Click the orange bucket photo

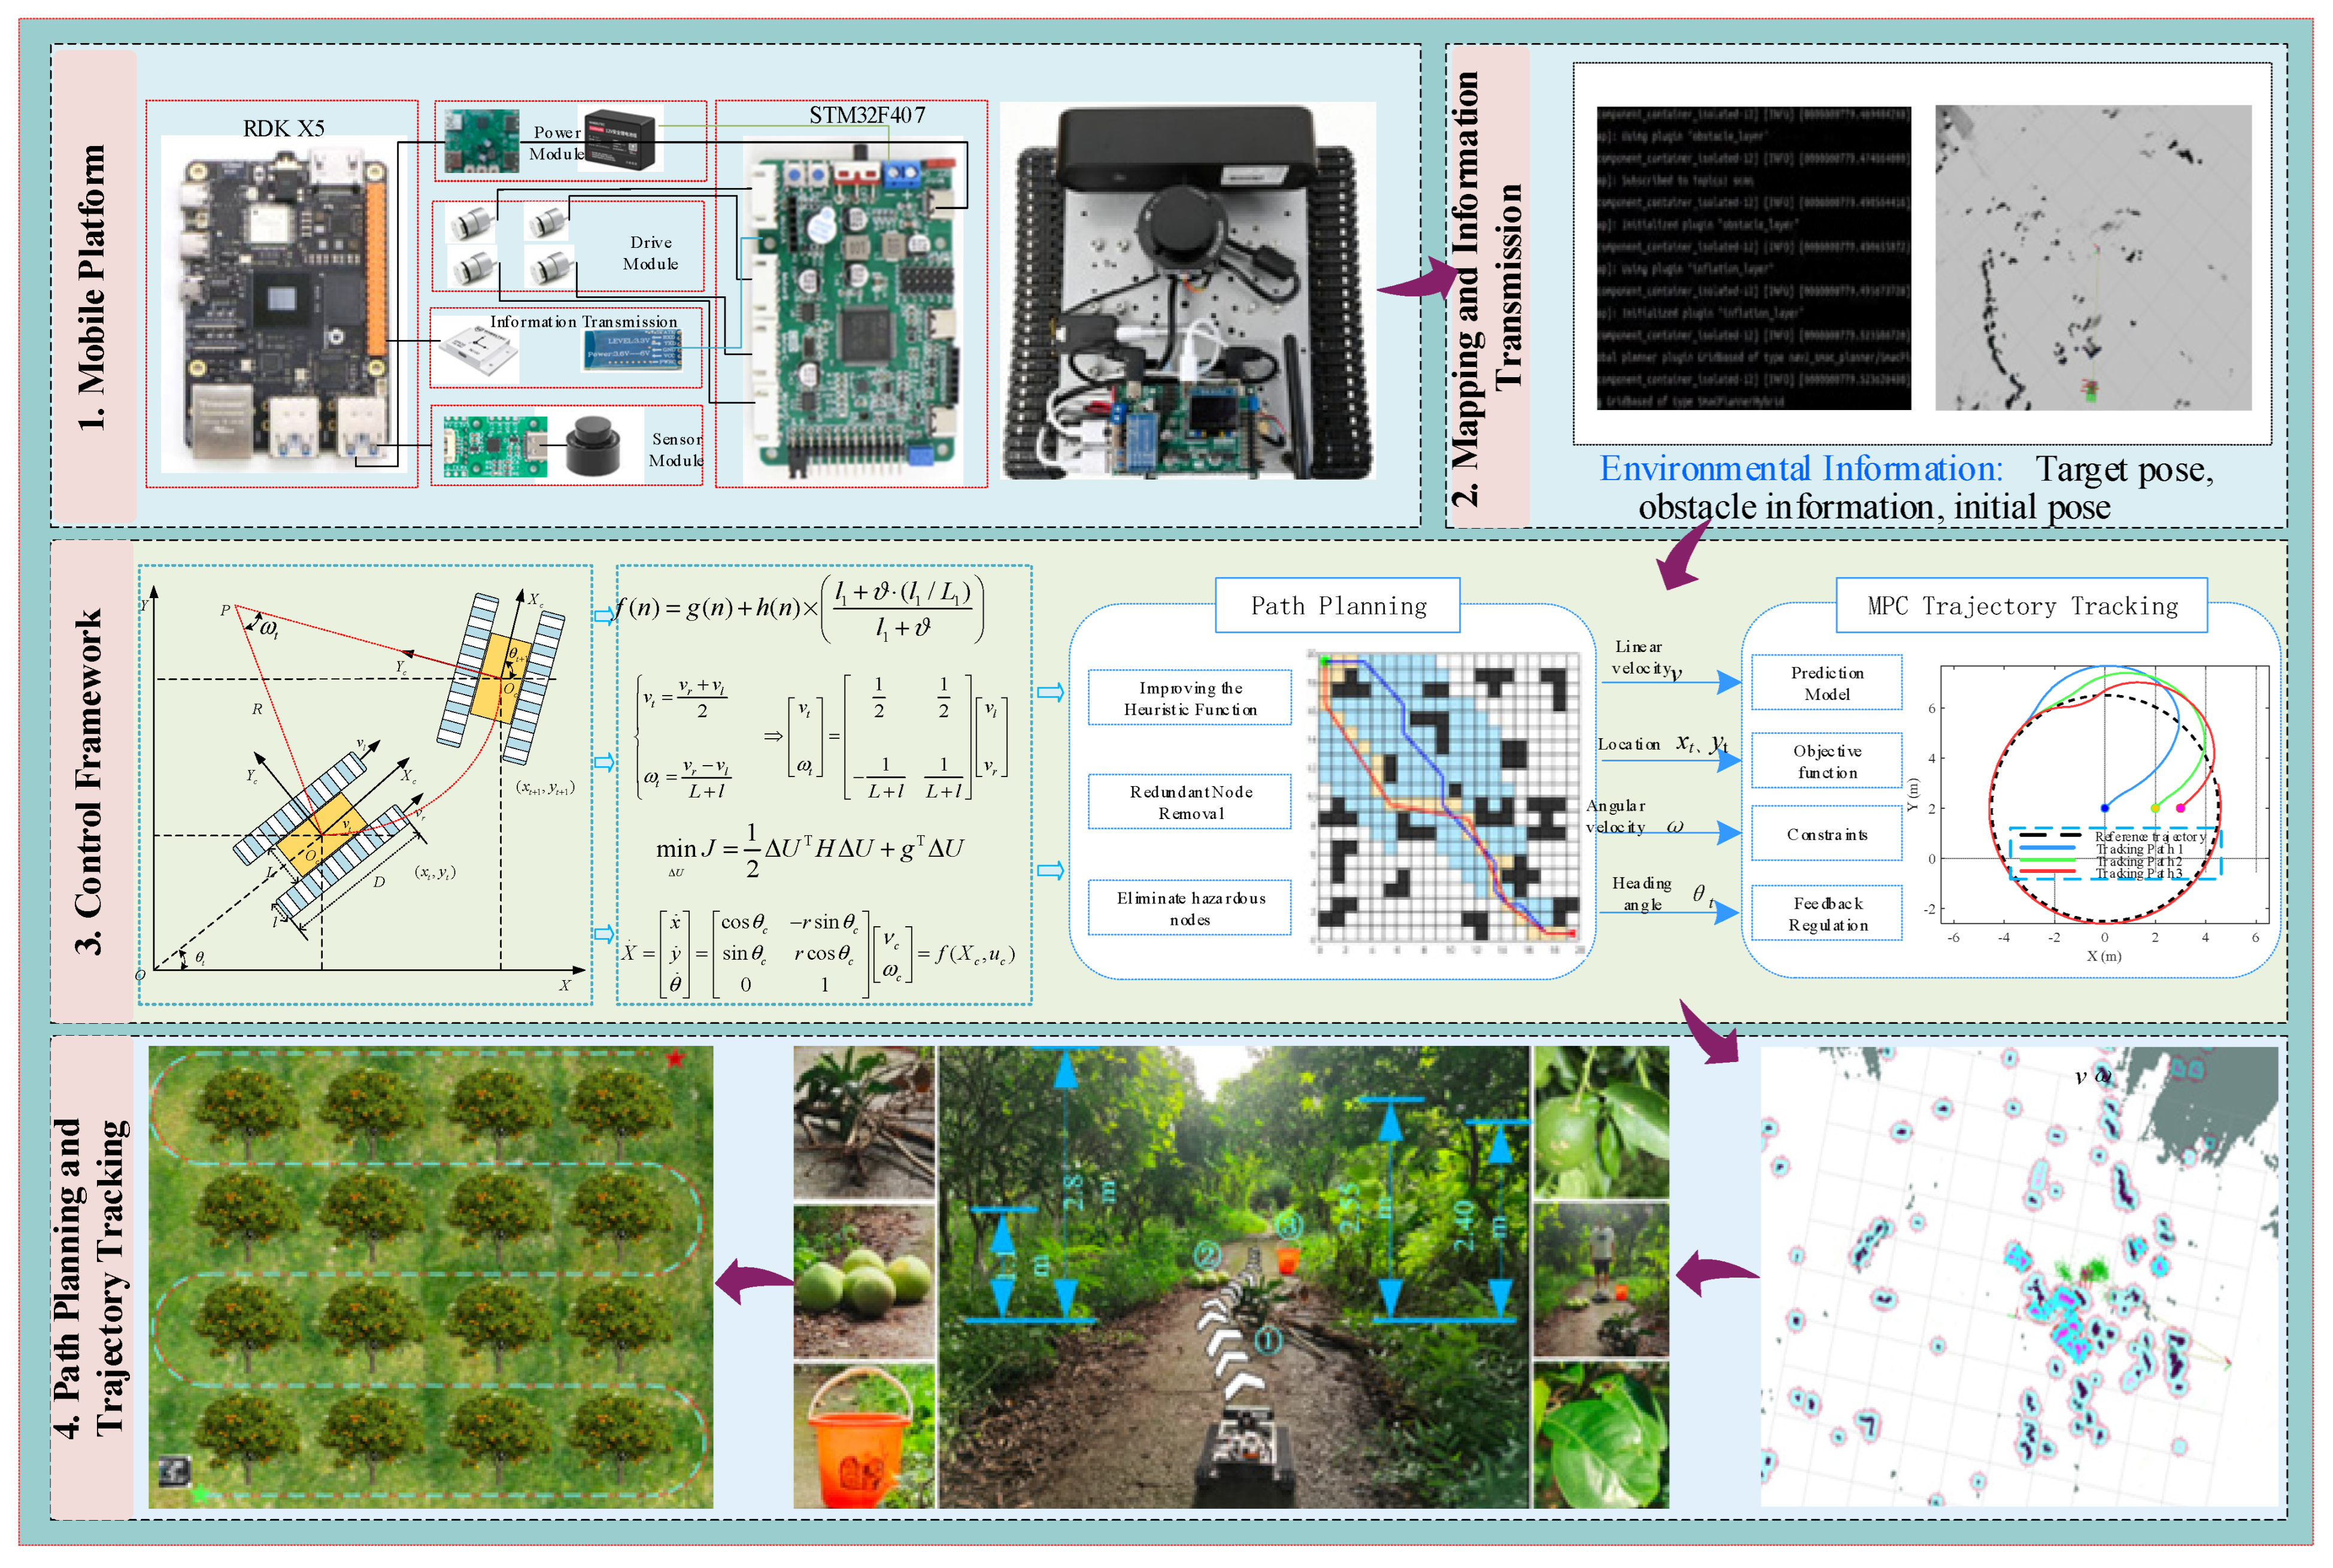pos(864,1436)
